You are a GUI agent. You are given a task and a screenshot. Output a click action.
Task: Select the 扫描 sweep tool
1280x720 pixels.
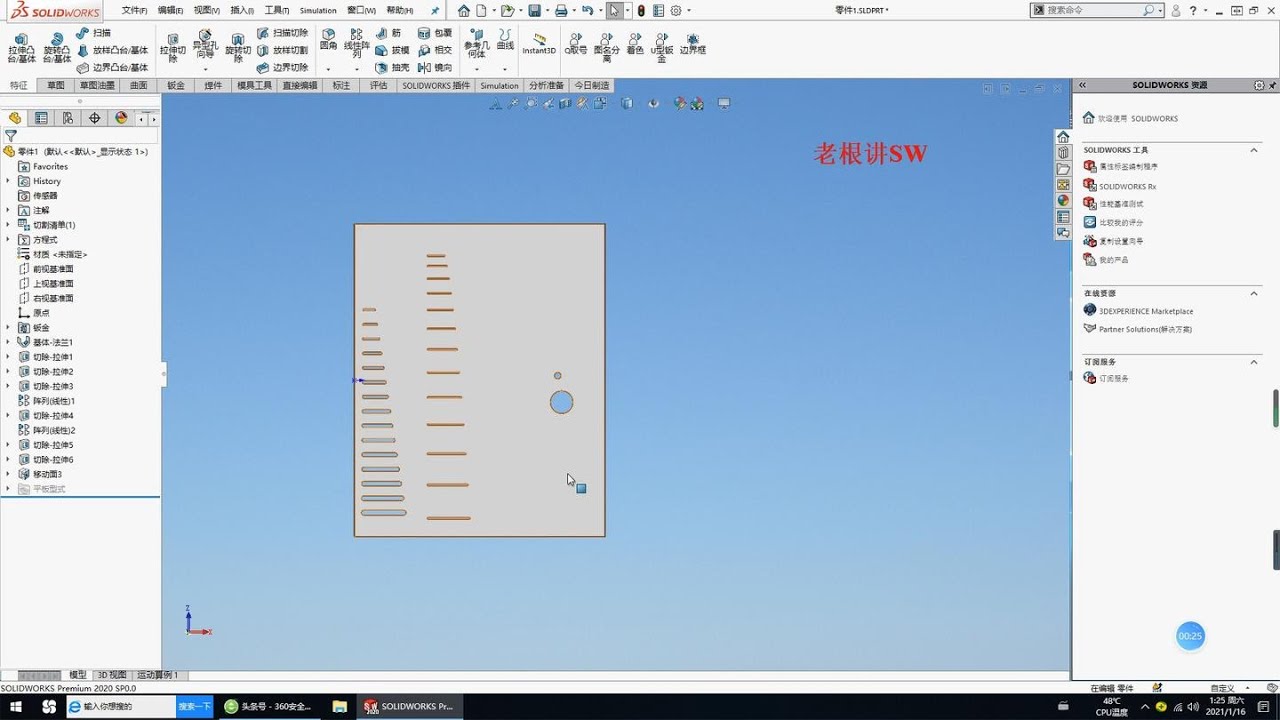(x=94, y=33)
